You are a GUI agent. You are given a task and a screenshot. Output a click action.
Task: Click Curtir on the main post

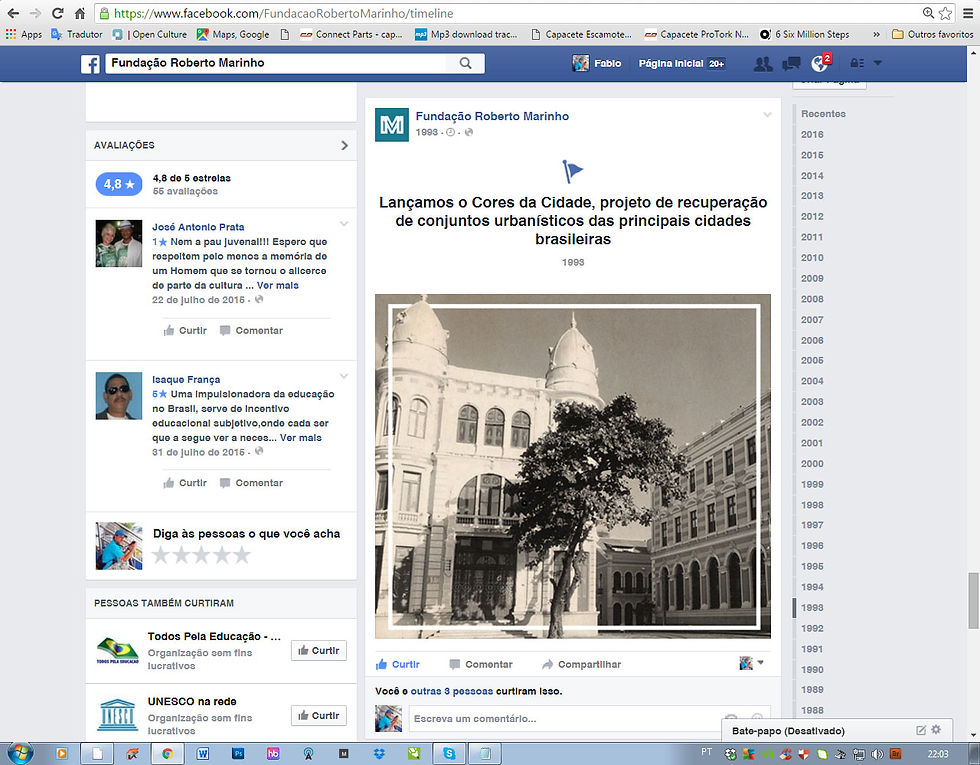pyautogui.click(x=398, y=664)
